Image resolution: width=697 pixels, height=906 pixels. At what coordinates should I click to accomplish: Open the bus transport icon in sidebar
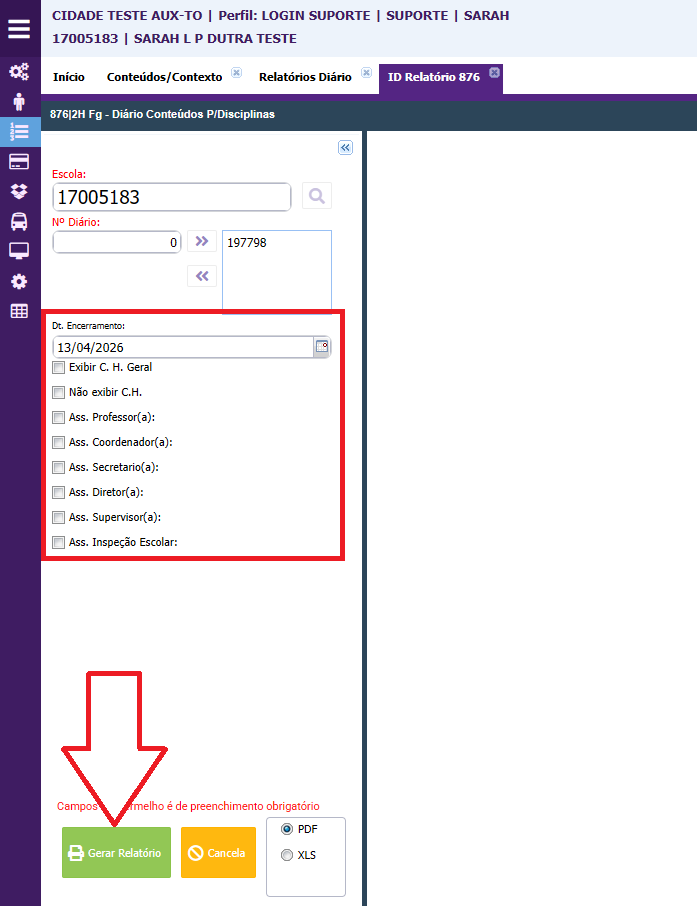coord(19,221)
